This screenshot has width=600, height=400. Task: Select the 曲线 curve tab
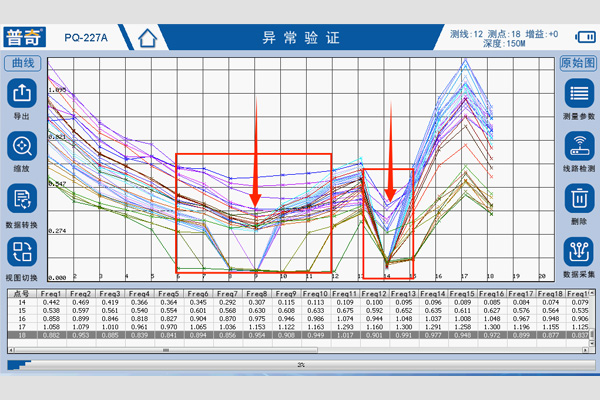[22, 63]
